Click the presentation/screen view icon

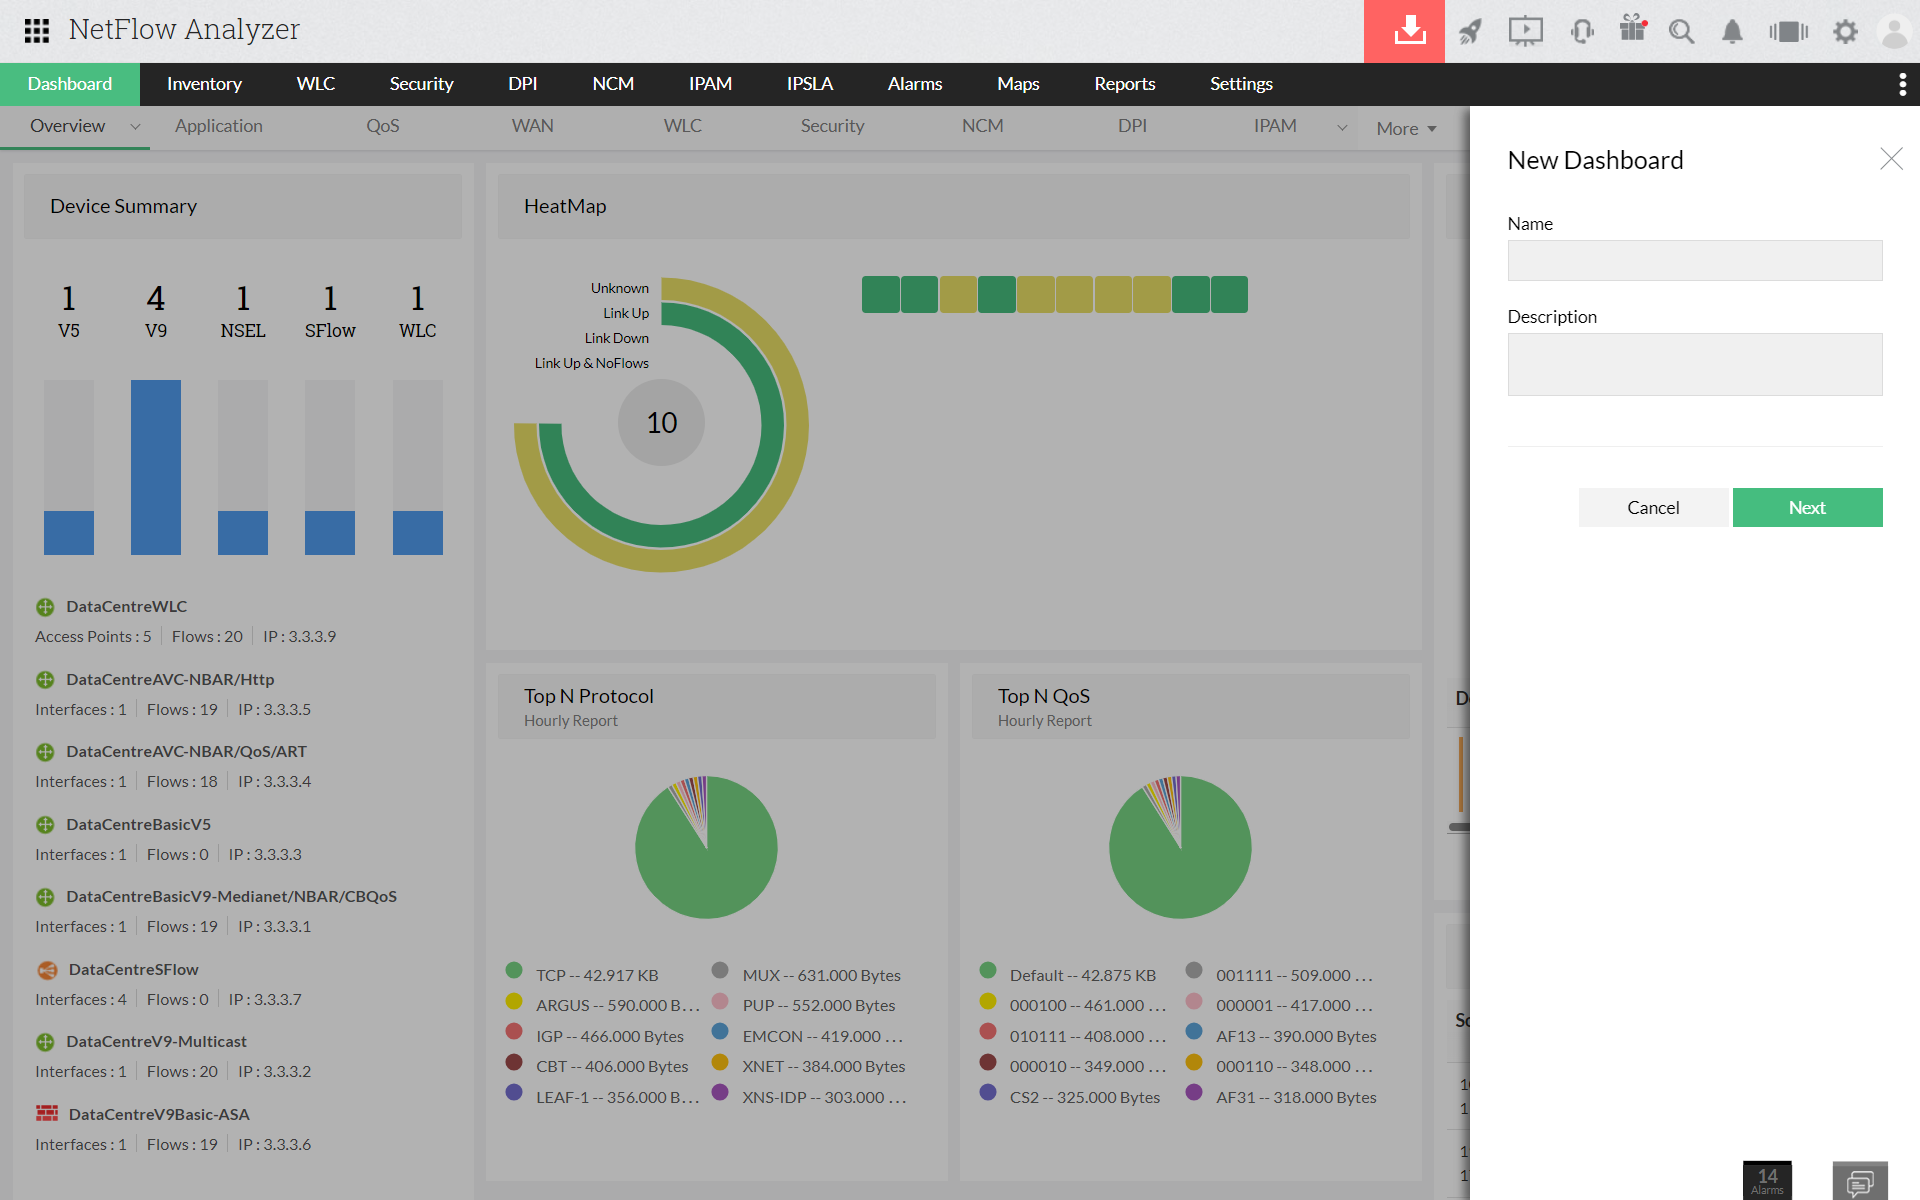pyautogui.click(x=1527, y=30)
